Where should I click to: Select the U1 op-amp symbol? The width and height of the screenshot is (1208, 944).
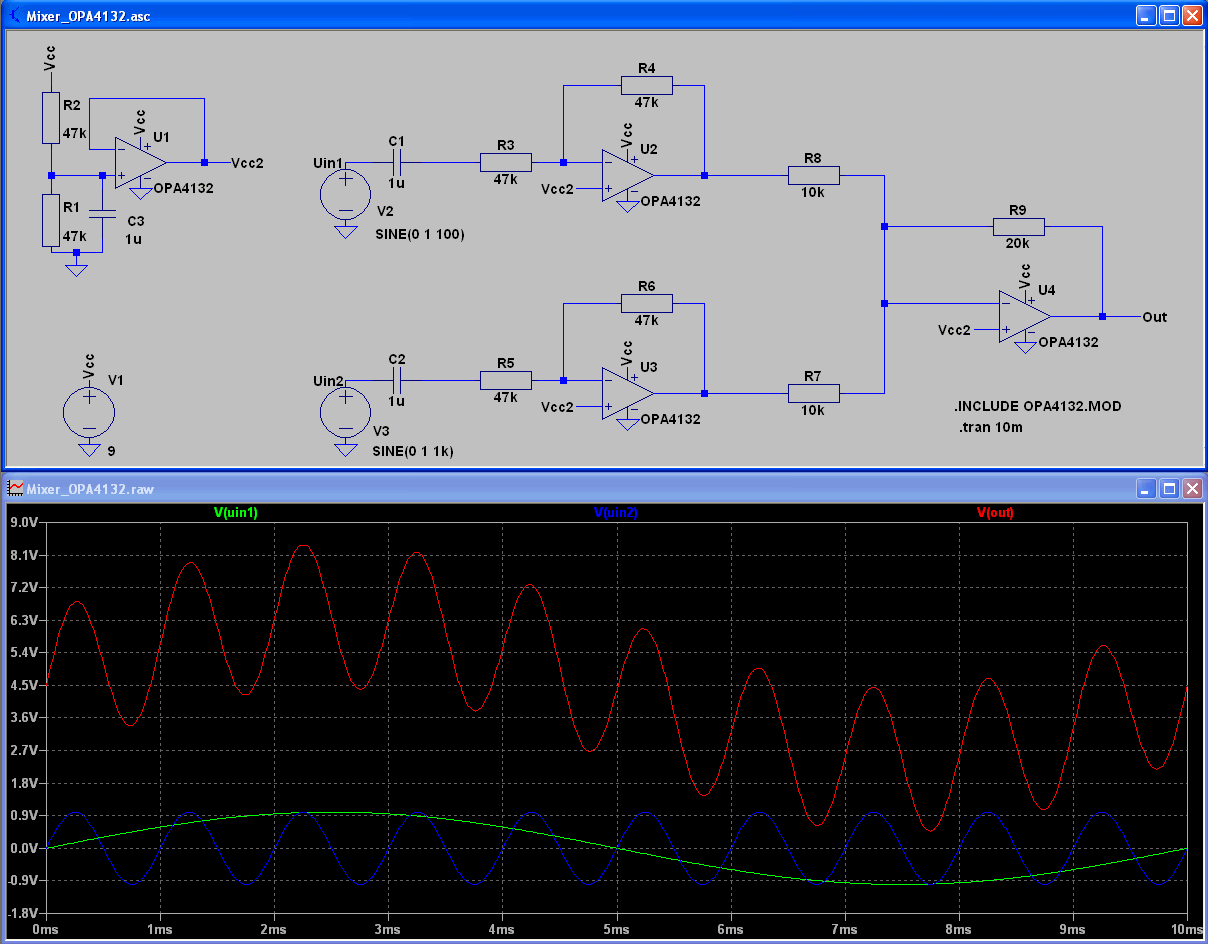(138, 162)
